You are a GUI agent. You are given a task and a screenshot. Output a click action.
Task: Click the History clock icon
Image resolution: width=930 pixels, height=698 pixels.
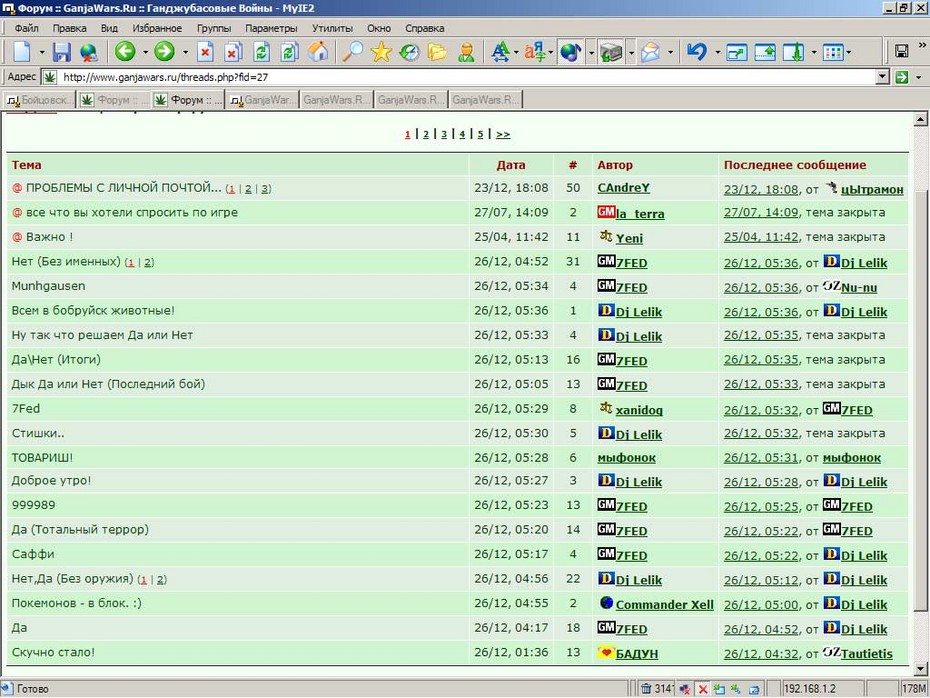(x=409, y=52)
